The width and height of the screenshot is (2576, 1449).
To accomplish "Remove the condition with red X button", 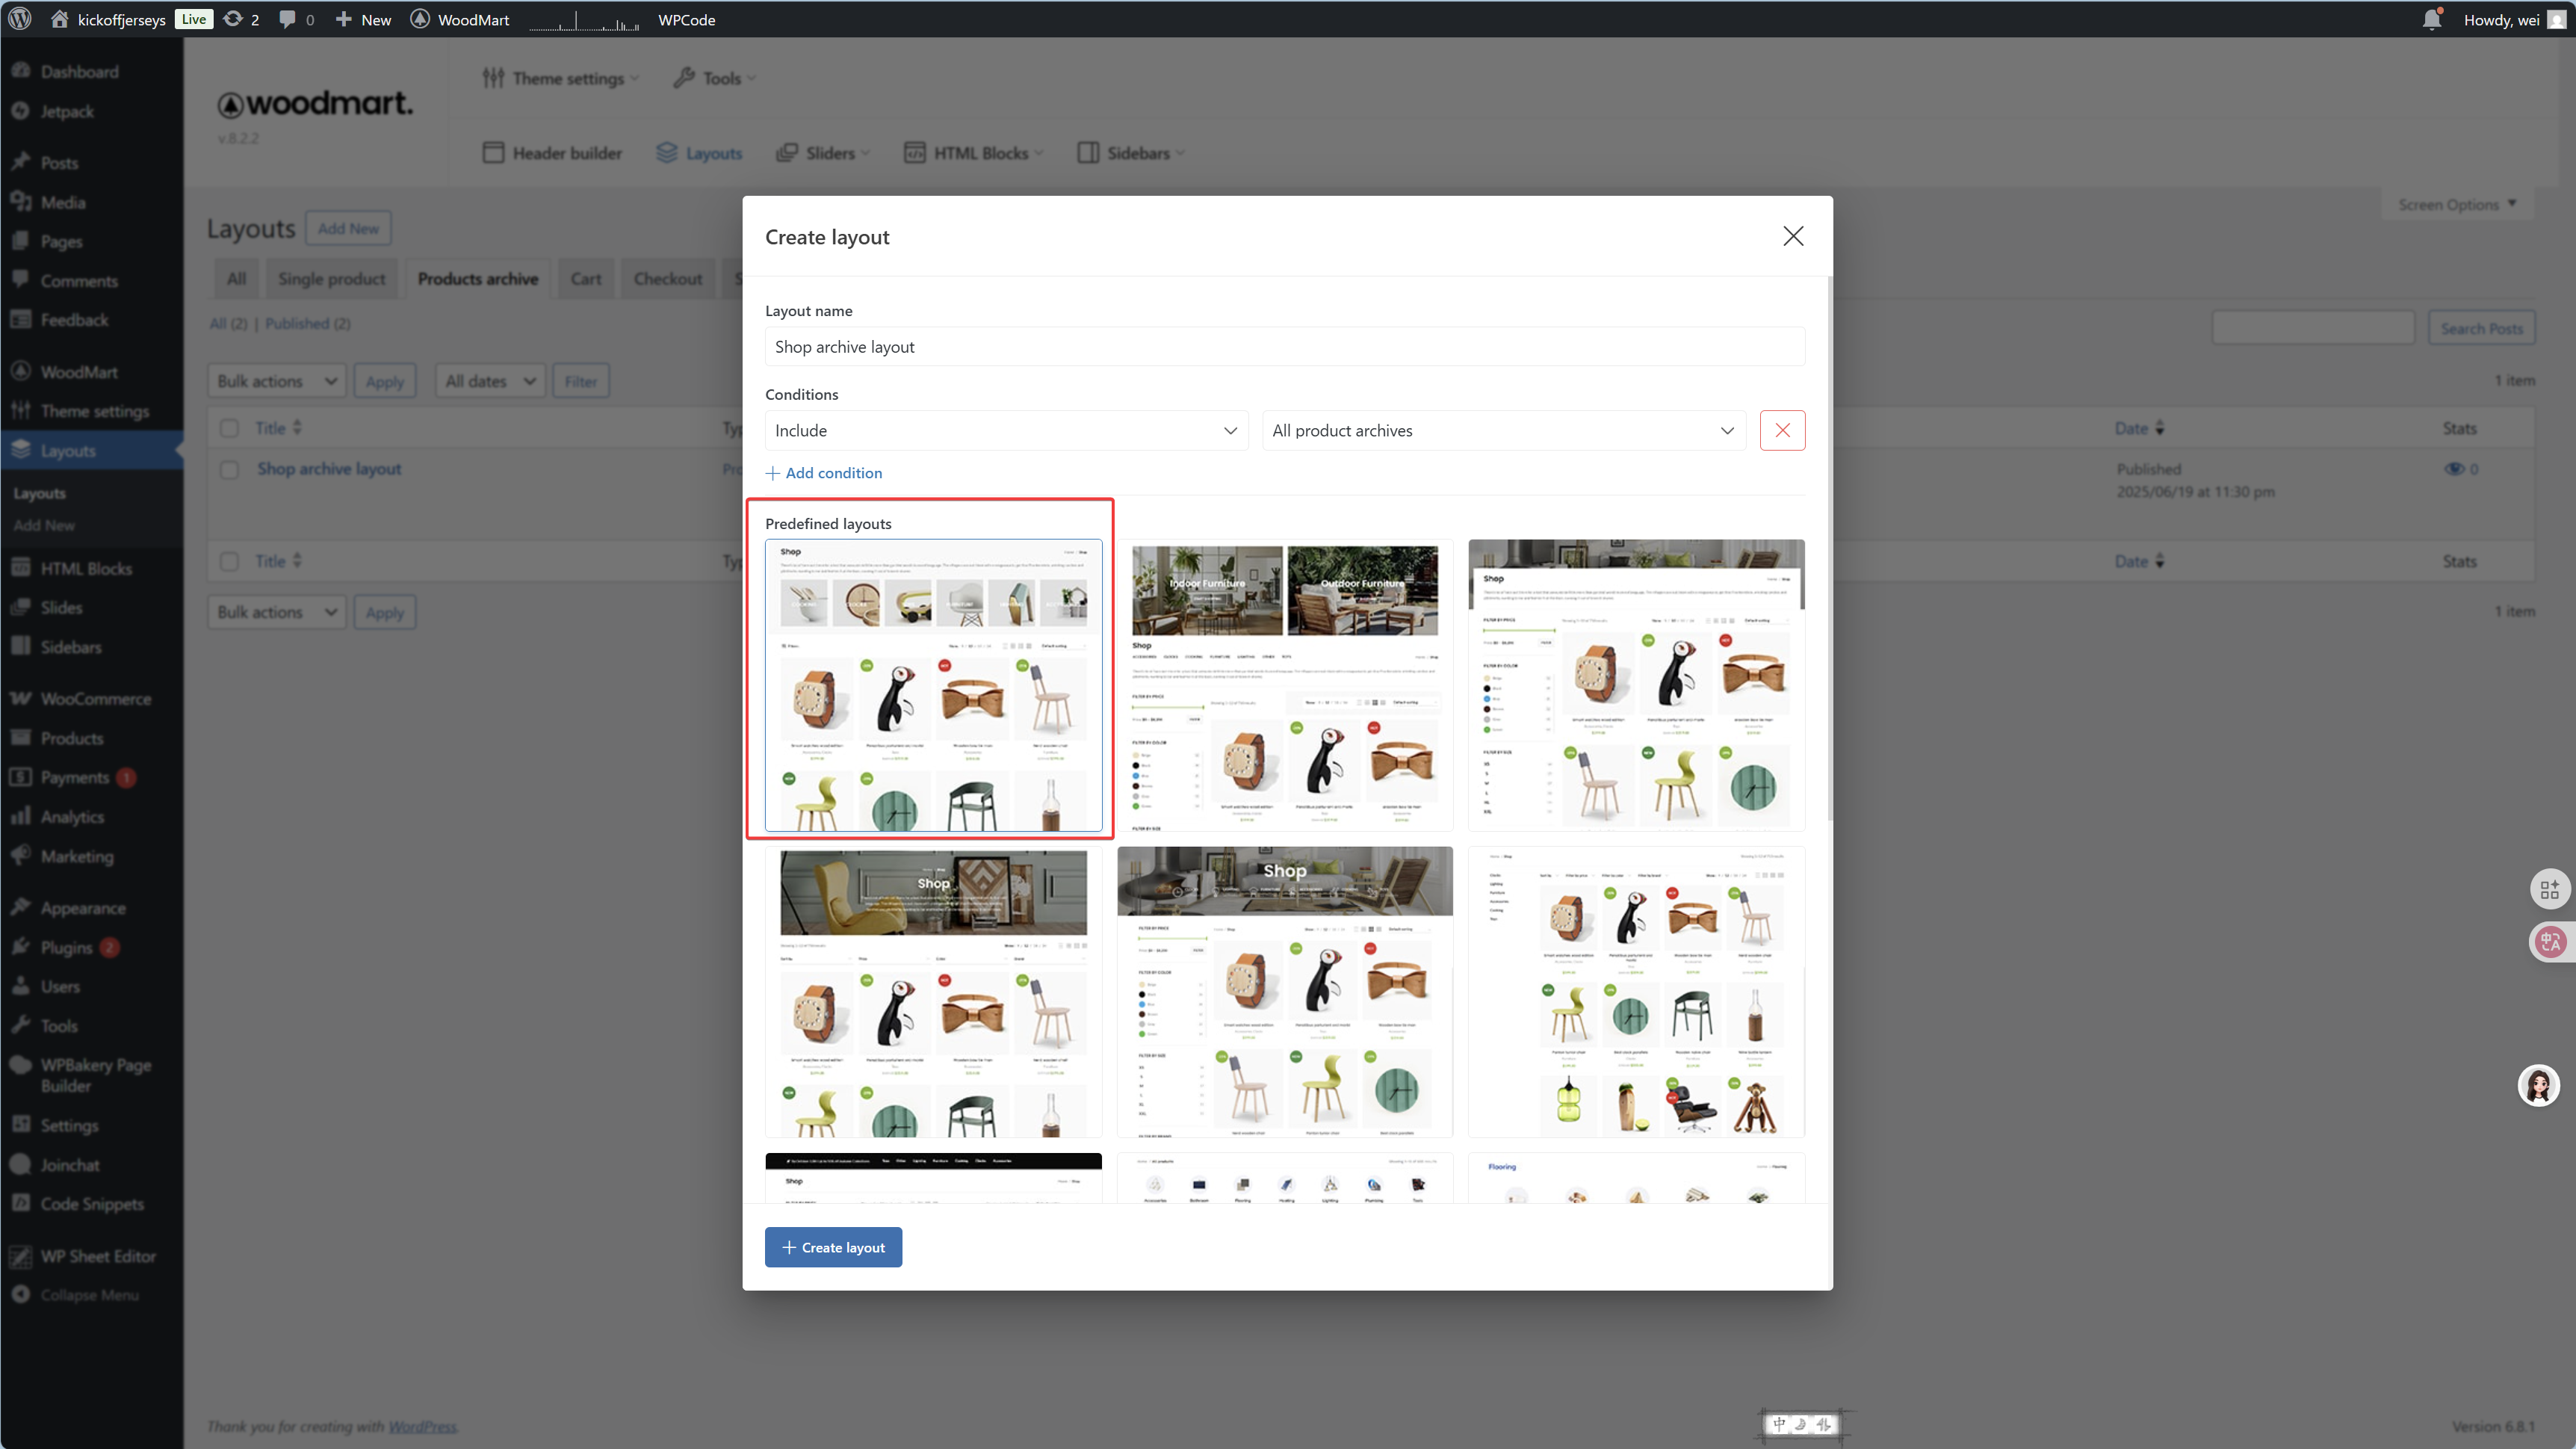I will tap(1782, 430).
